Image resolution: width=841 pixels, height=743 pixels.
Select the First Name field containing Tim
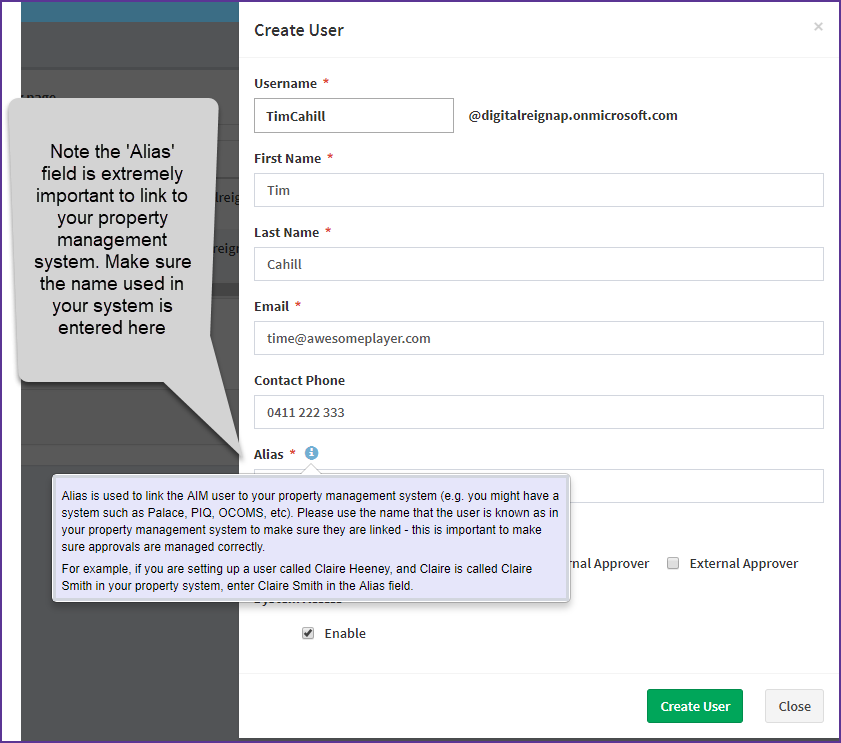(539, 190)
